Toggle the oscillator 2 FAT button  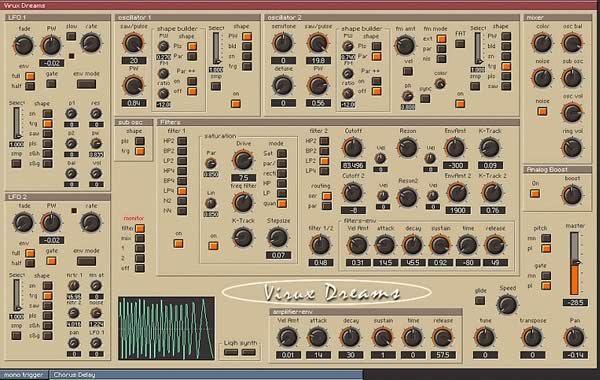(x=460, y=43)
